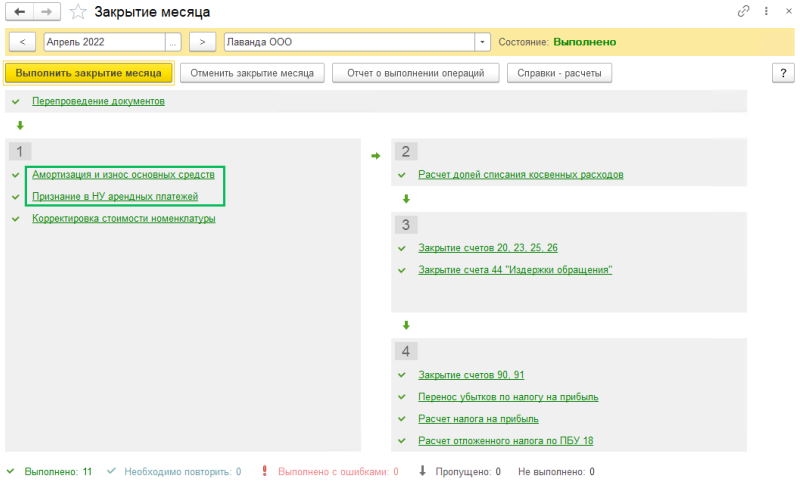Image resolution: width=800 pixels, height=485 pixels.
Task: Click the Не выполнено: 0 status
Action: pos(556,472)
